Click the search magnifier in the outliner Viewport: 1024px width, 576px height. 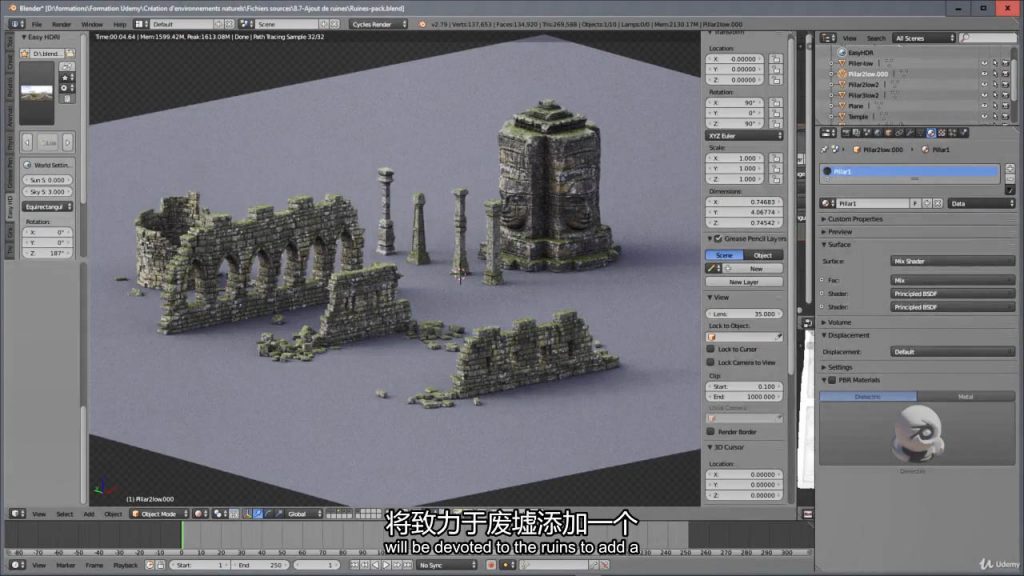coord(965,38)
